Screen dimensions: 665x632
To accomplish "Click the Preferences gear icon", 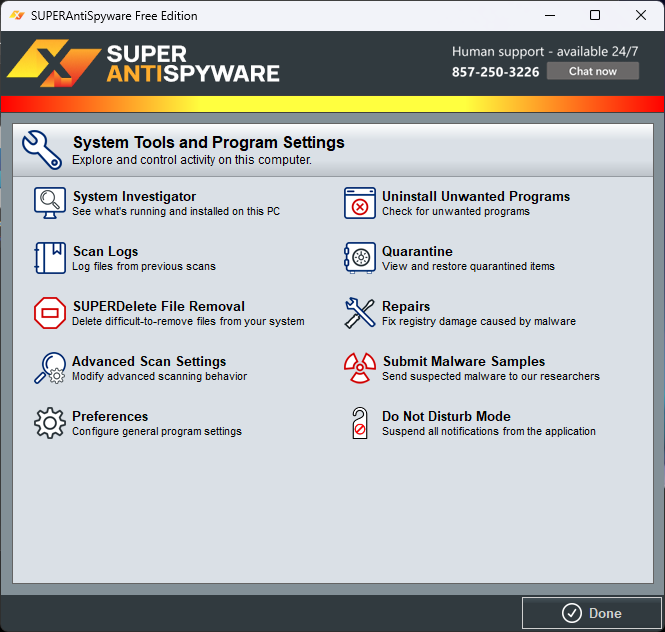I will (x=50, y=423).
